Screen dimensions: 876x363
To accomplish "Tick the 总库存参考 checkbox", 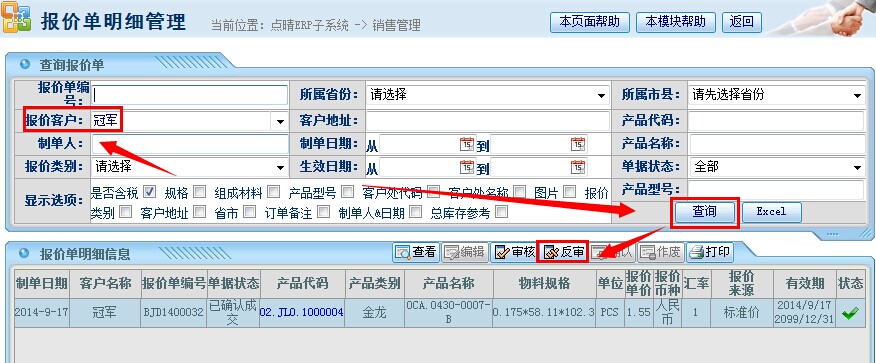I will tap(502, 212).
